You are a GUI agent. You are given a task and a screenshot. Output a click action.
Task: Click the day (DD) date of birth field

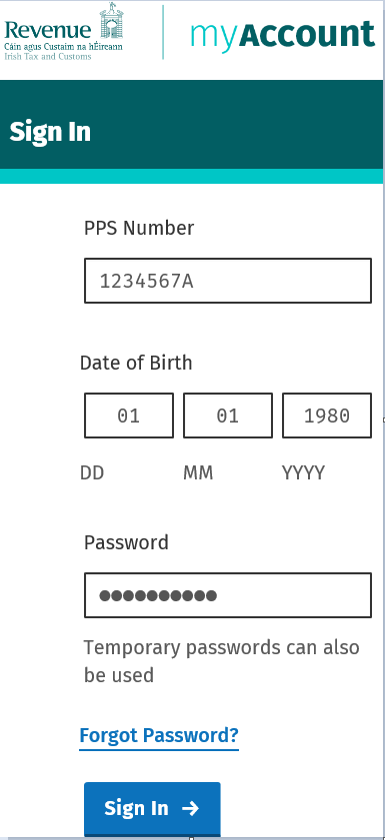pos(129,415)
